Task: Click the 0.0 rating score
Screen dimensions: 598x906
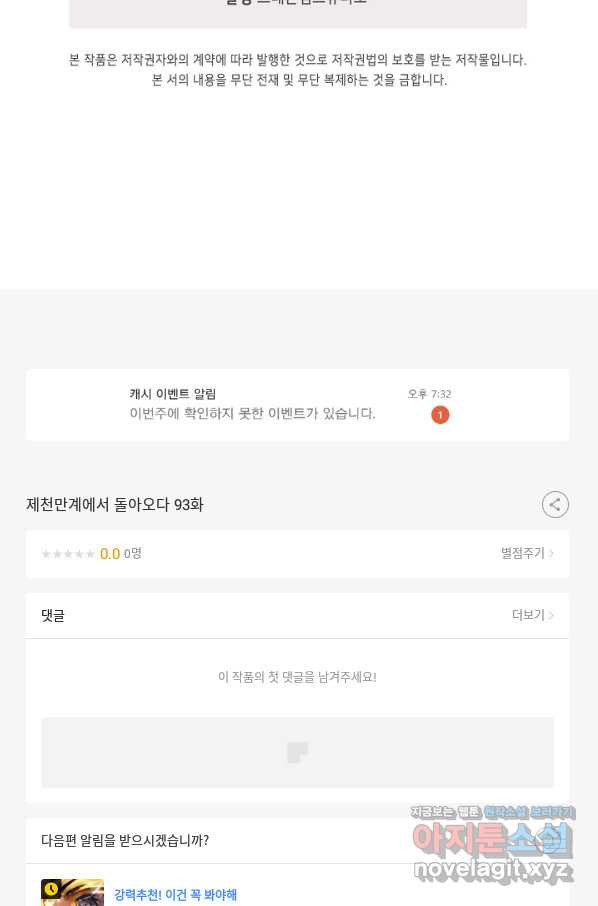Action: coord(110,554)
